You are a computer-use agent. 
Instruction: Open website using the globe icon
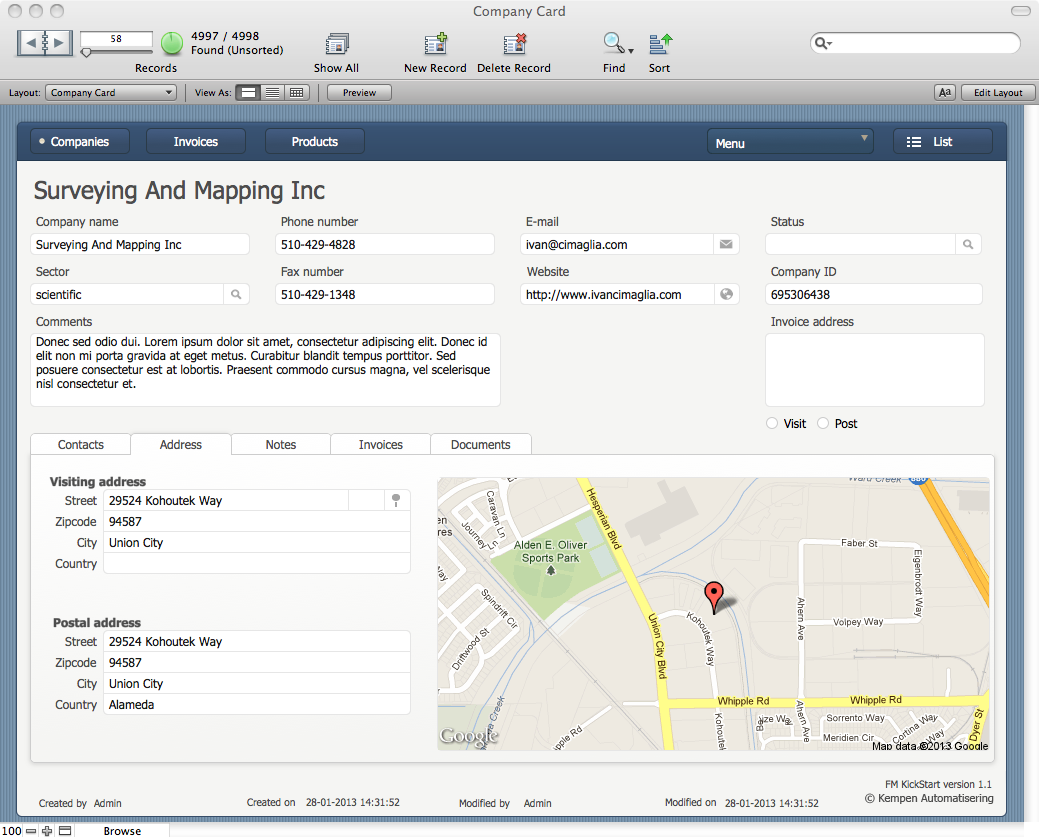pos(727,294)
